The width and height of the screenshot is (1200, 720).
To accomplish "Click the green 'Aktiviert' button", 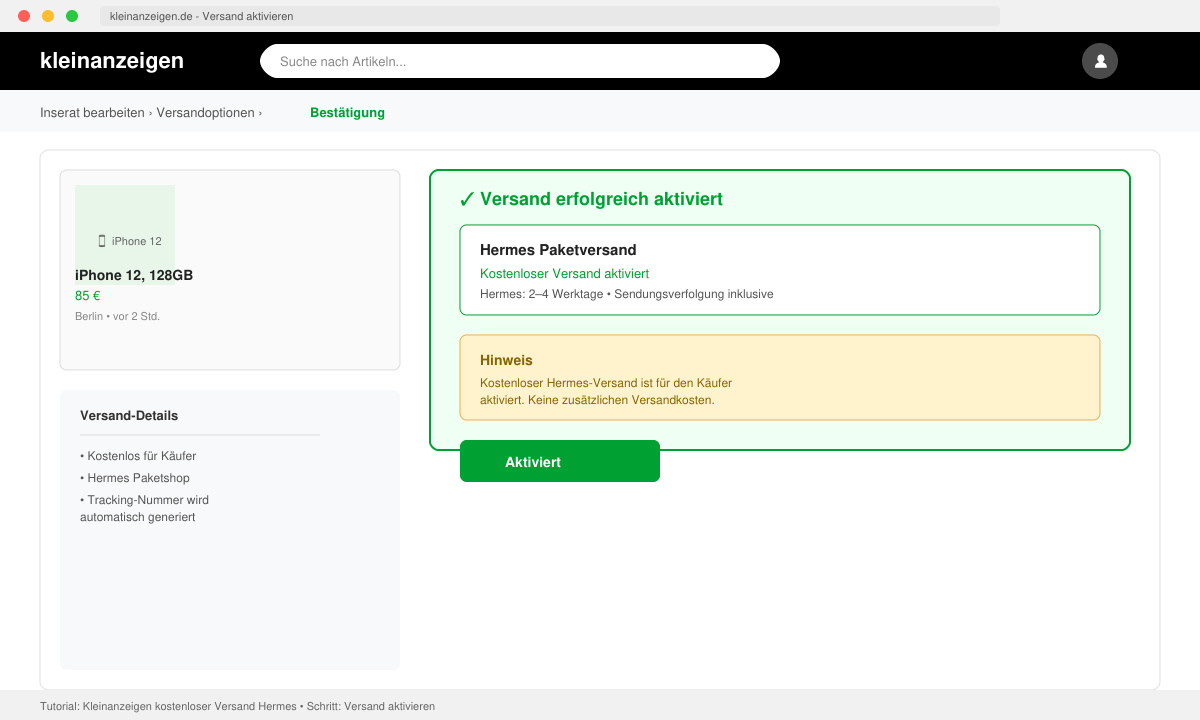I will click(x=560, y=461).
